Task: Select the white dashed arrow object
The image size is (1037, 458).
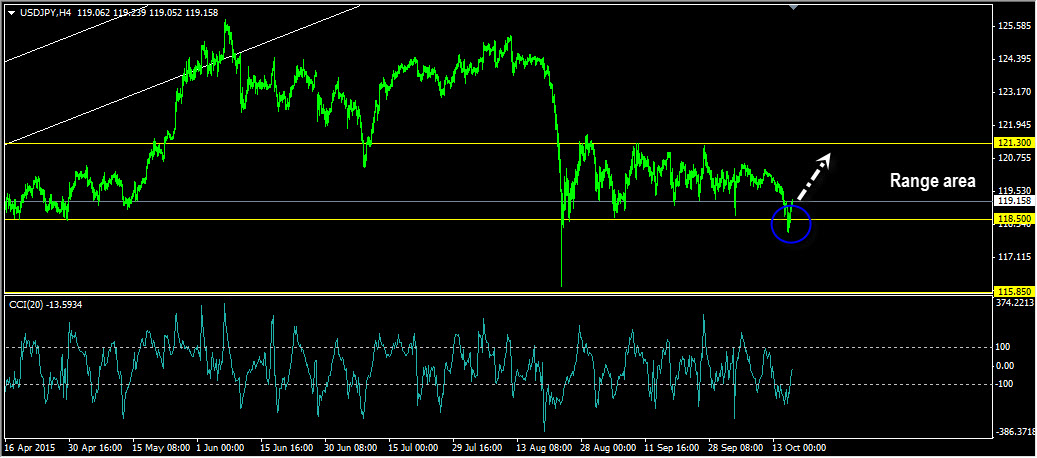Action: pyautogui.click(x=814, y=174)
